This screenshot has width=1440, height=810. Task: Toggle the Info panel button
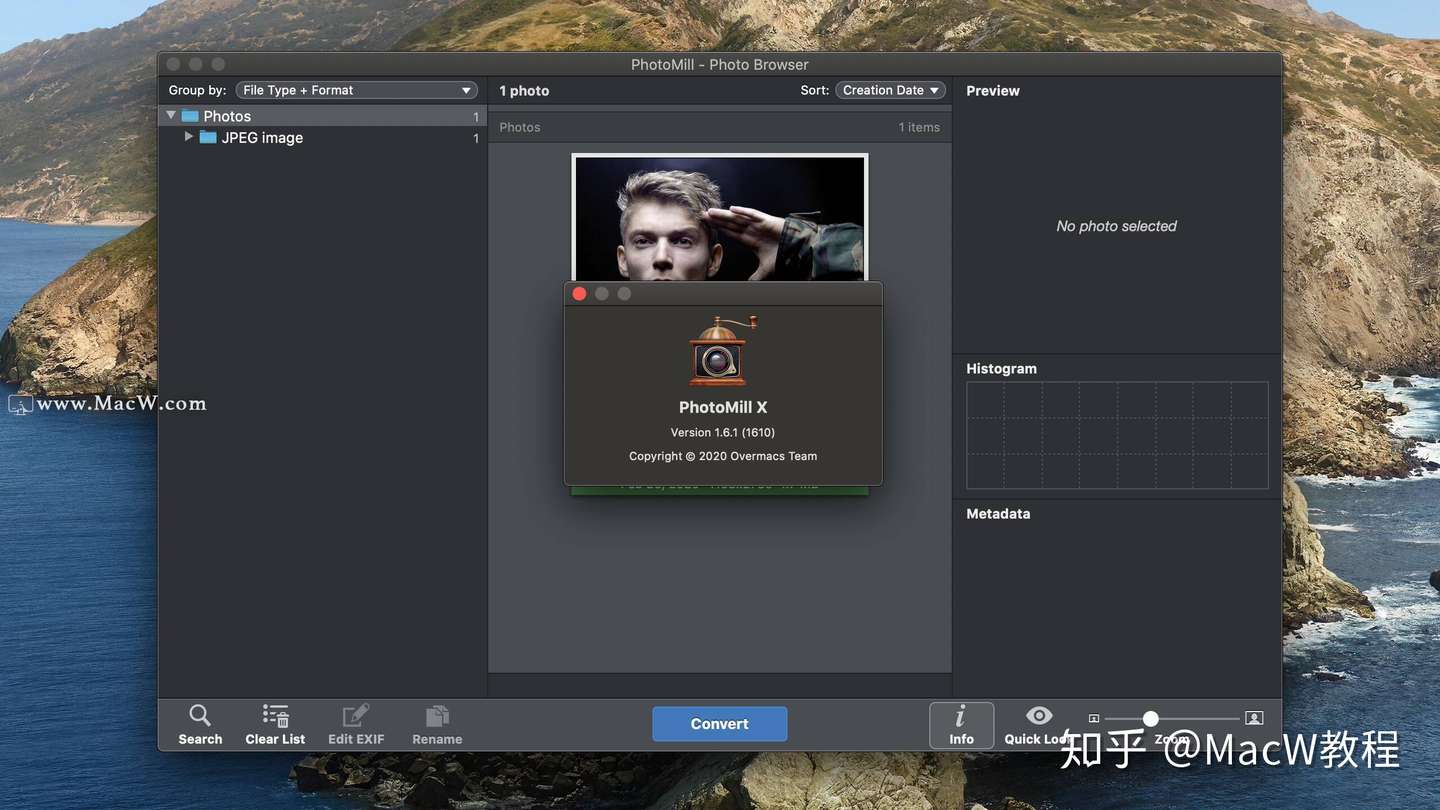click(x=961, y=725)
